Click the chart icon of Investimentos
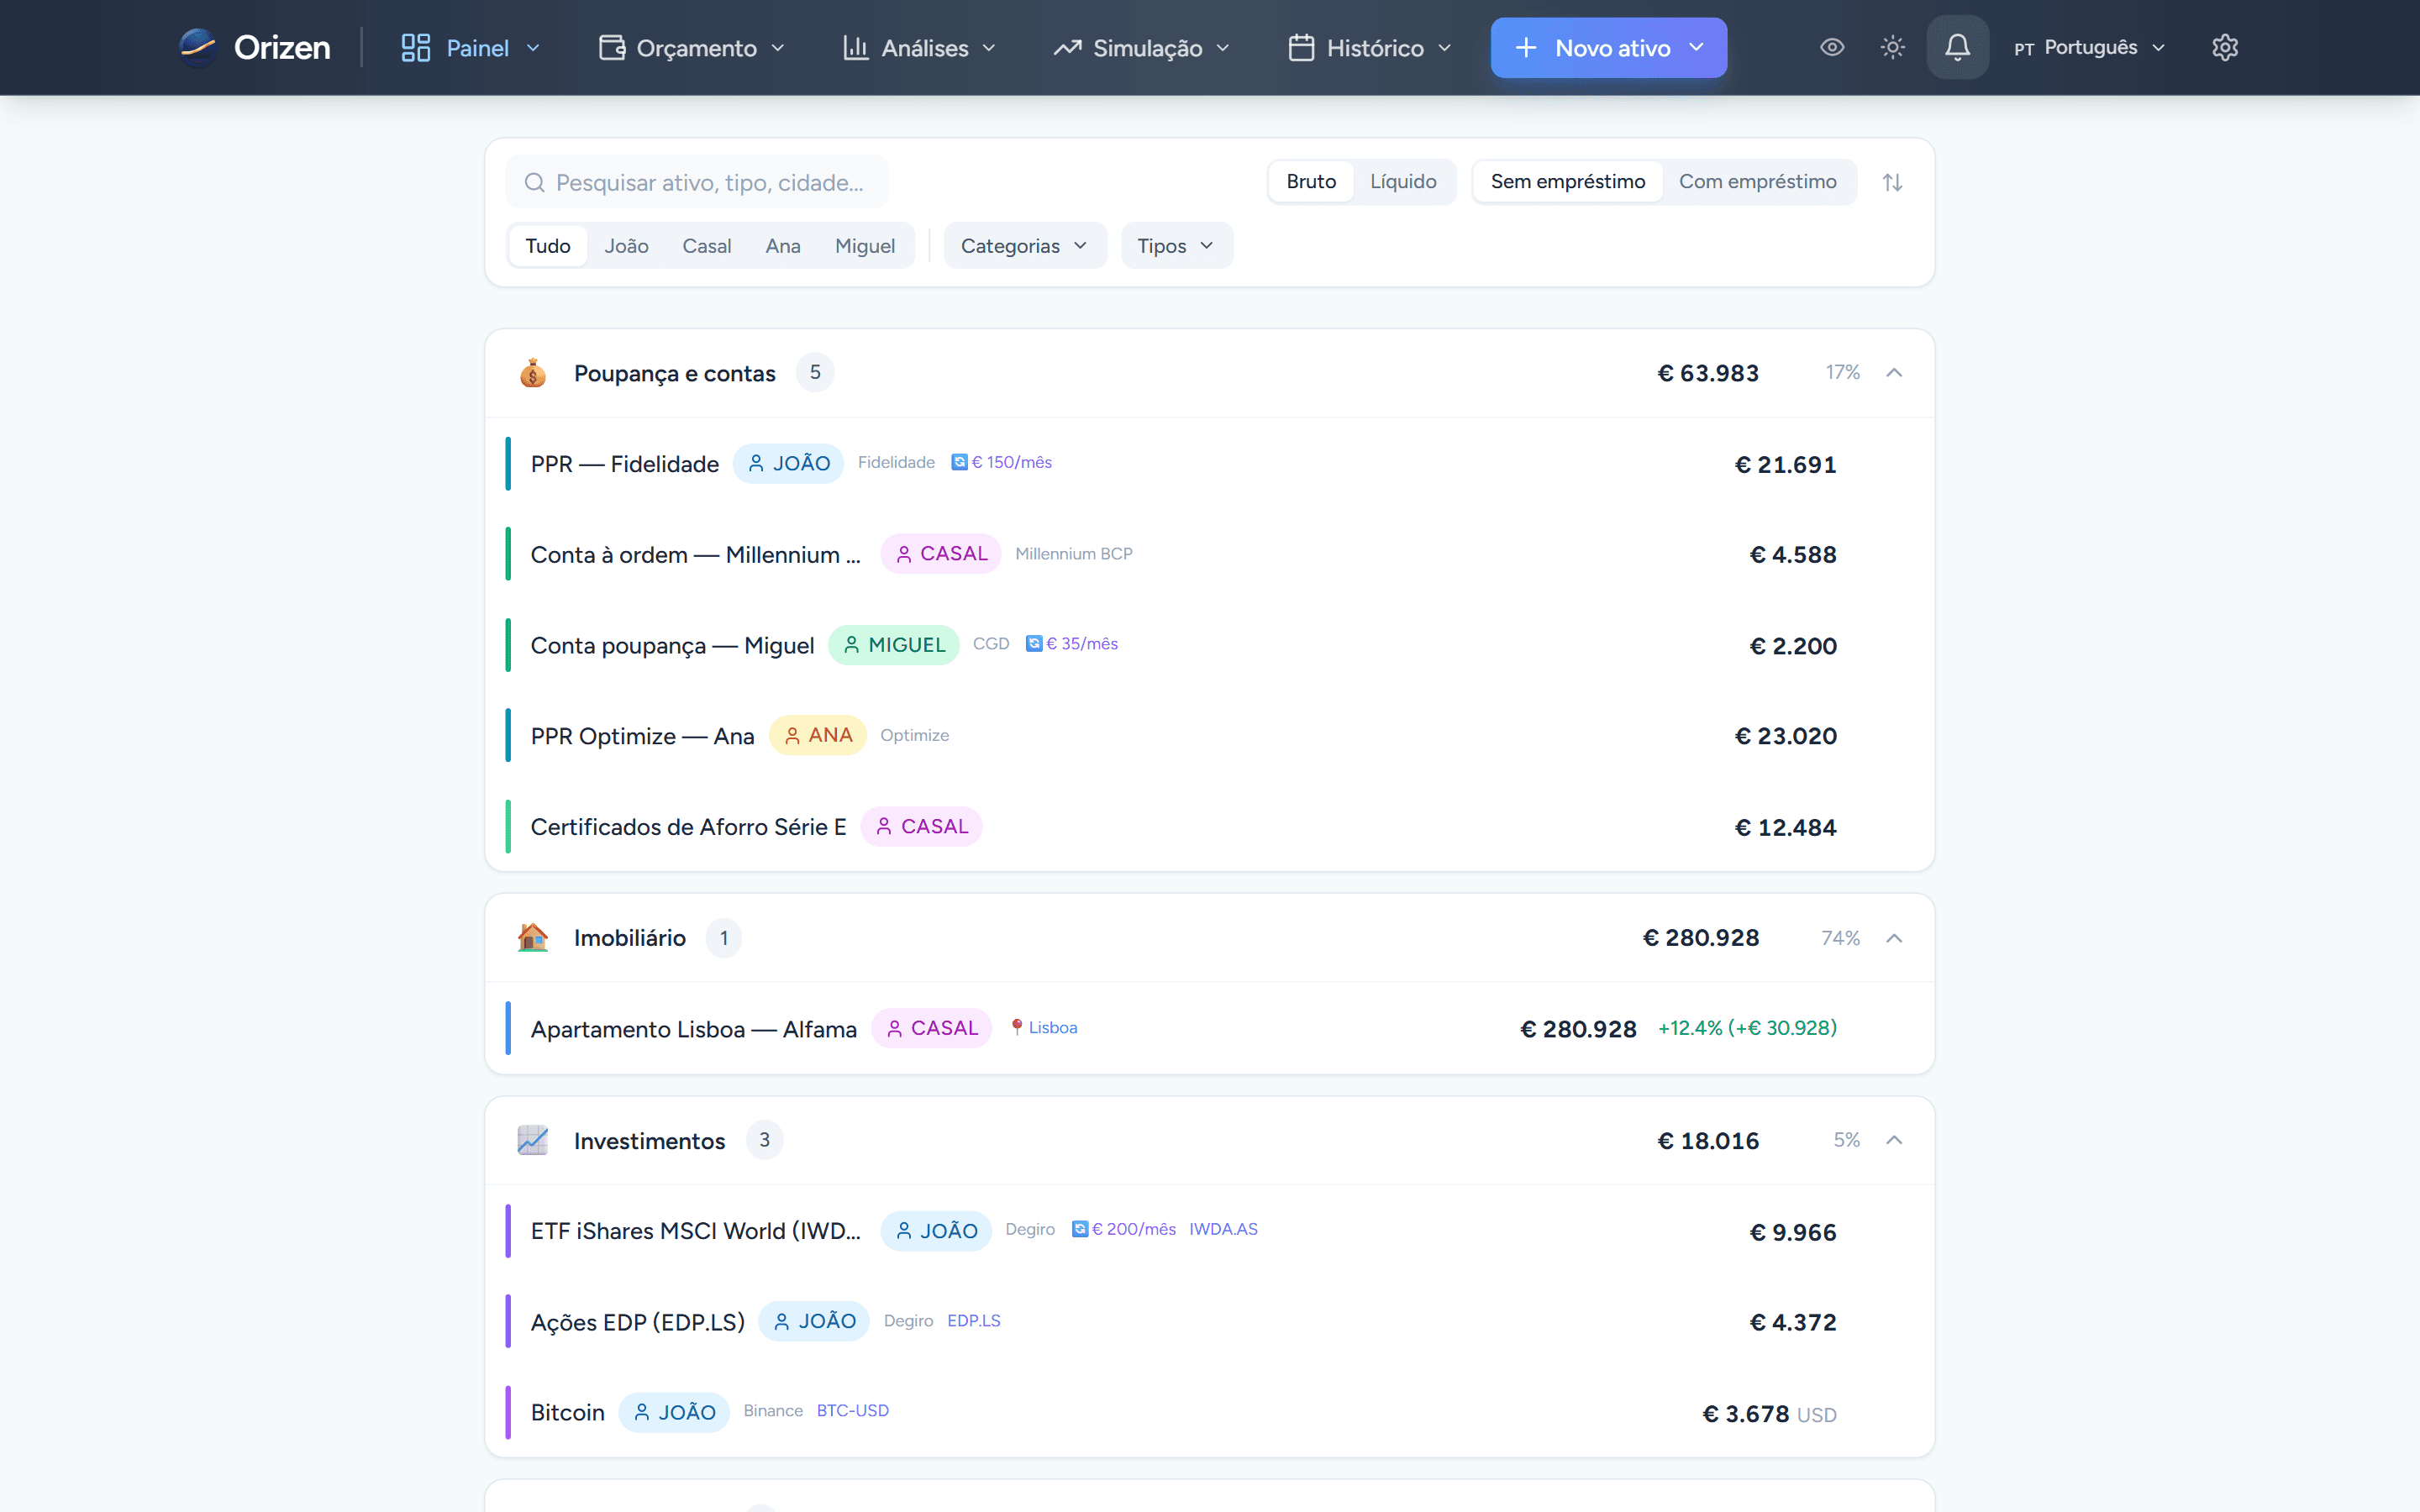This screenshot has width=2420, height=1512. pyautogui.click(x=533, y=1140)
